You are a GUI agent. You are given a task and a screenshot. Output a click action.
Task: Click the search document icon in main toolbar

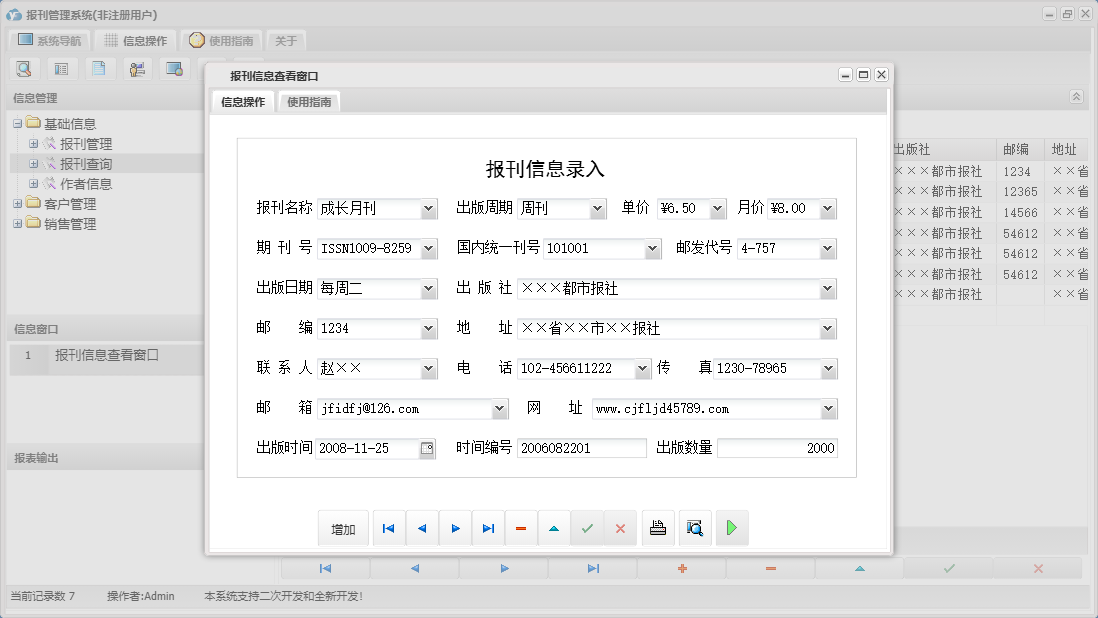click(x=24, y=68)
